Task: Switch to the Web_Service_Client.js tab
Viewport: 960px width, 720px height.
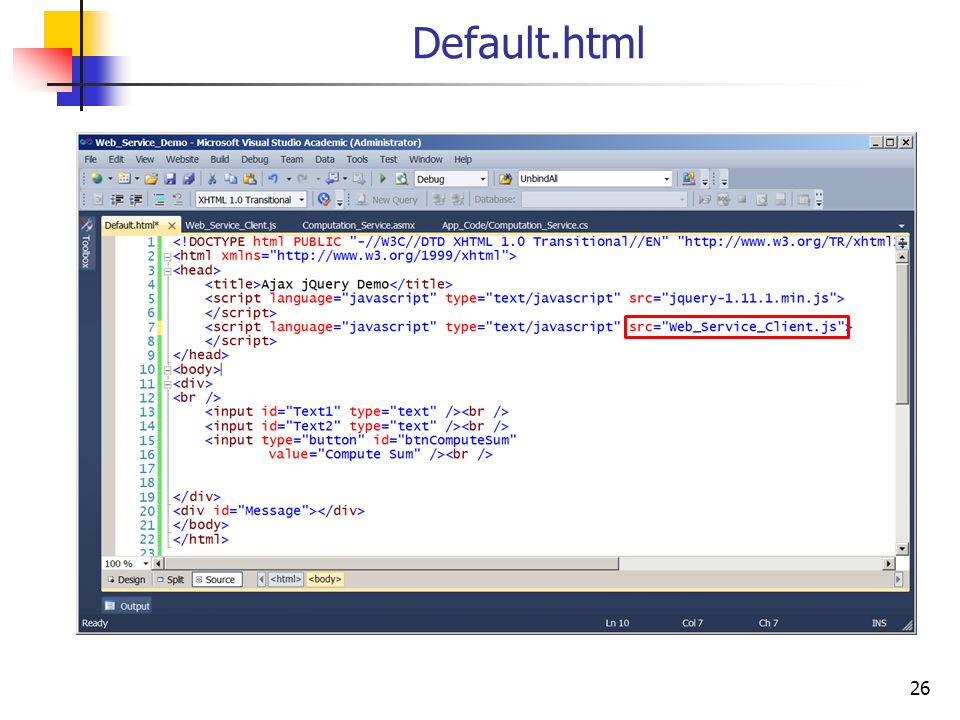Action: [231, 226]
